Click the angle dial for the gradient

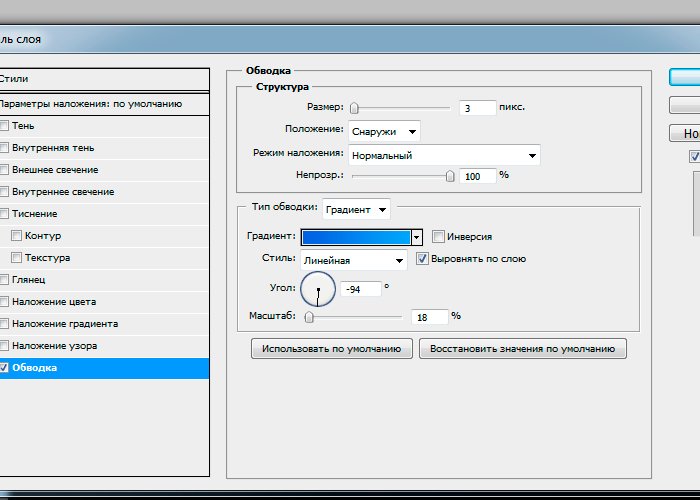pos(318,289)
